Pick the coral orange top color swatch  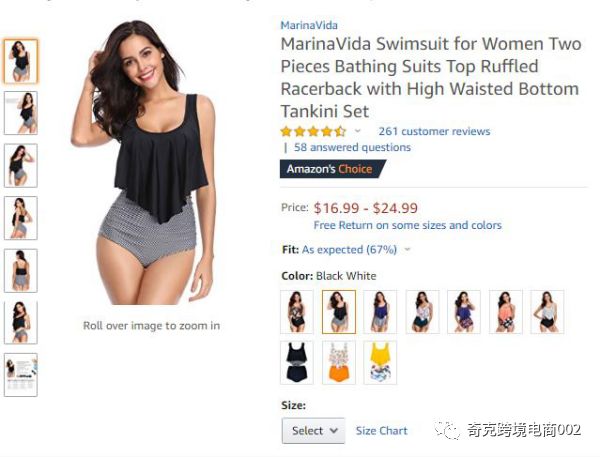(x=505, y=312)
